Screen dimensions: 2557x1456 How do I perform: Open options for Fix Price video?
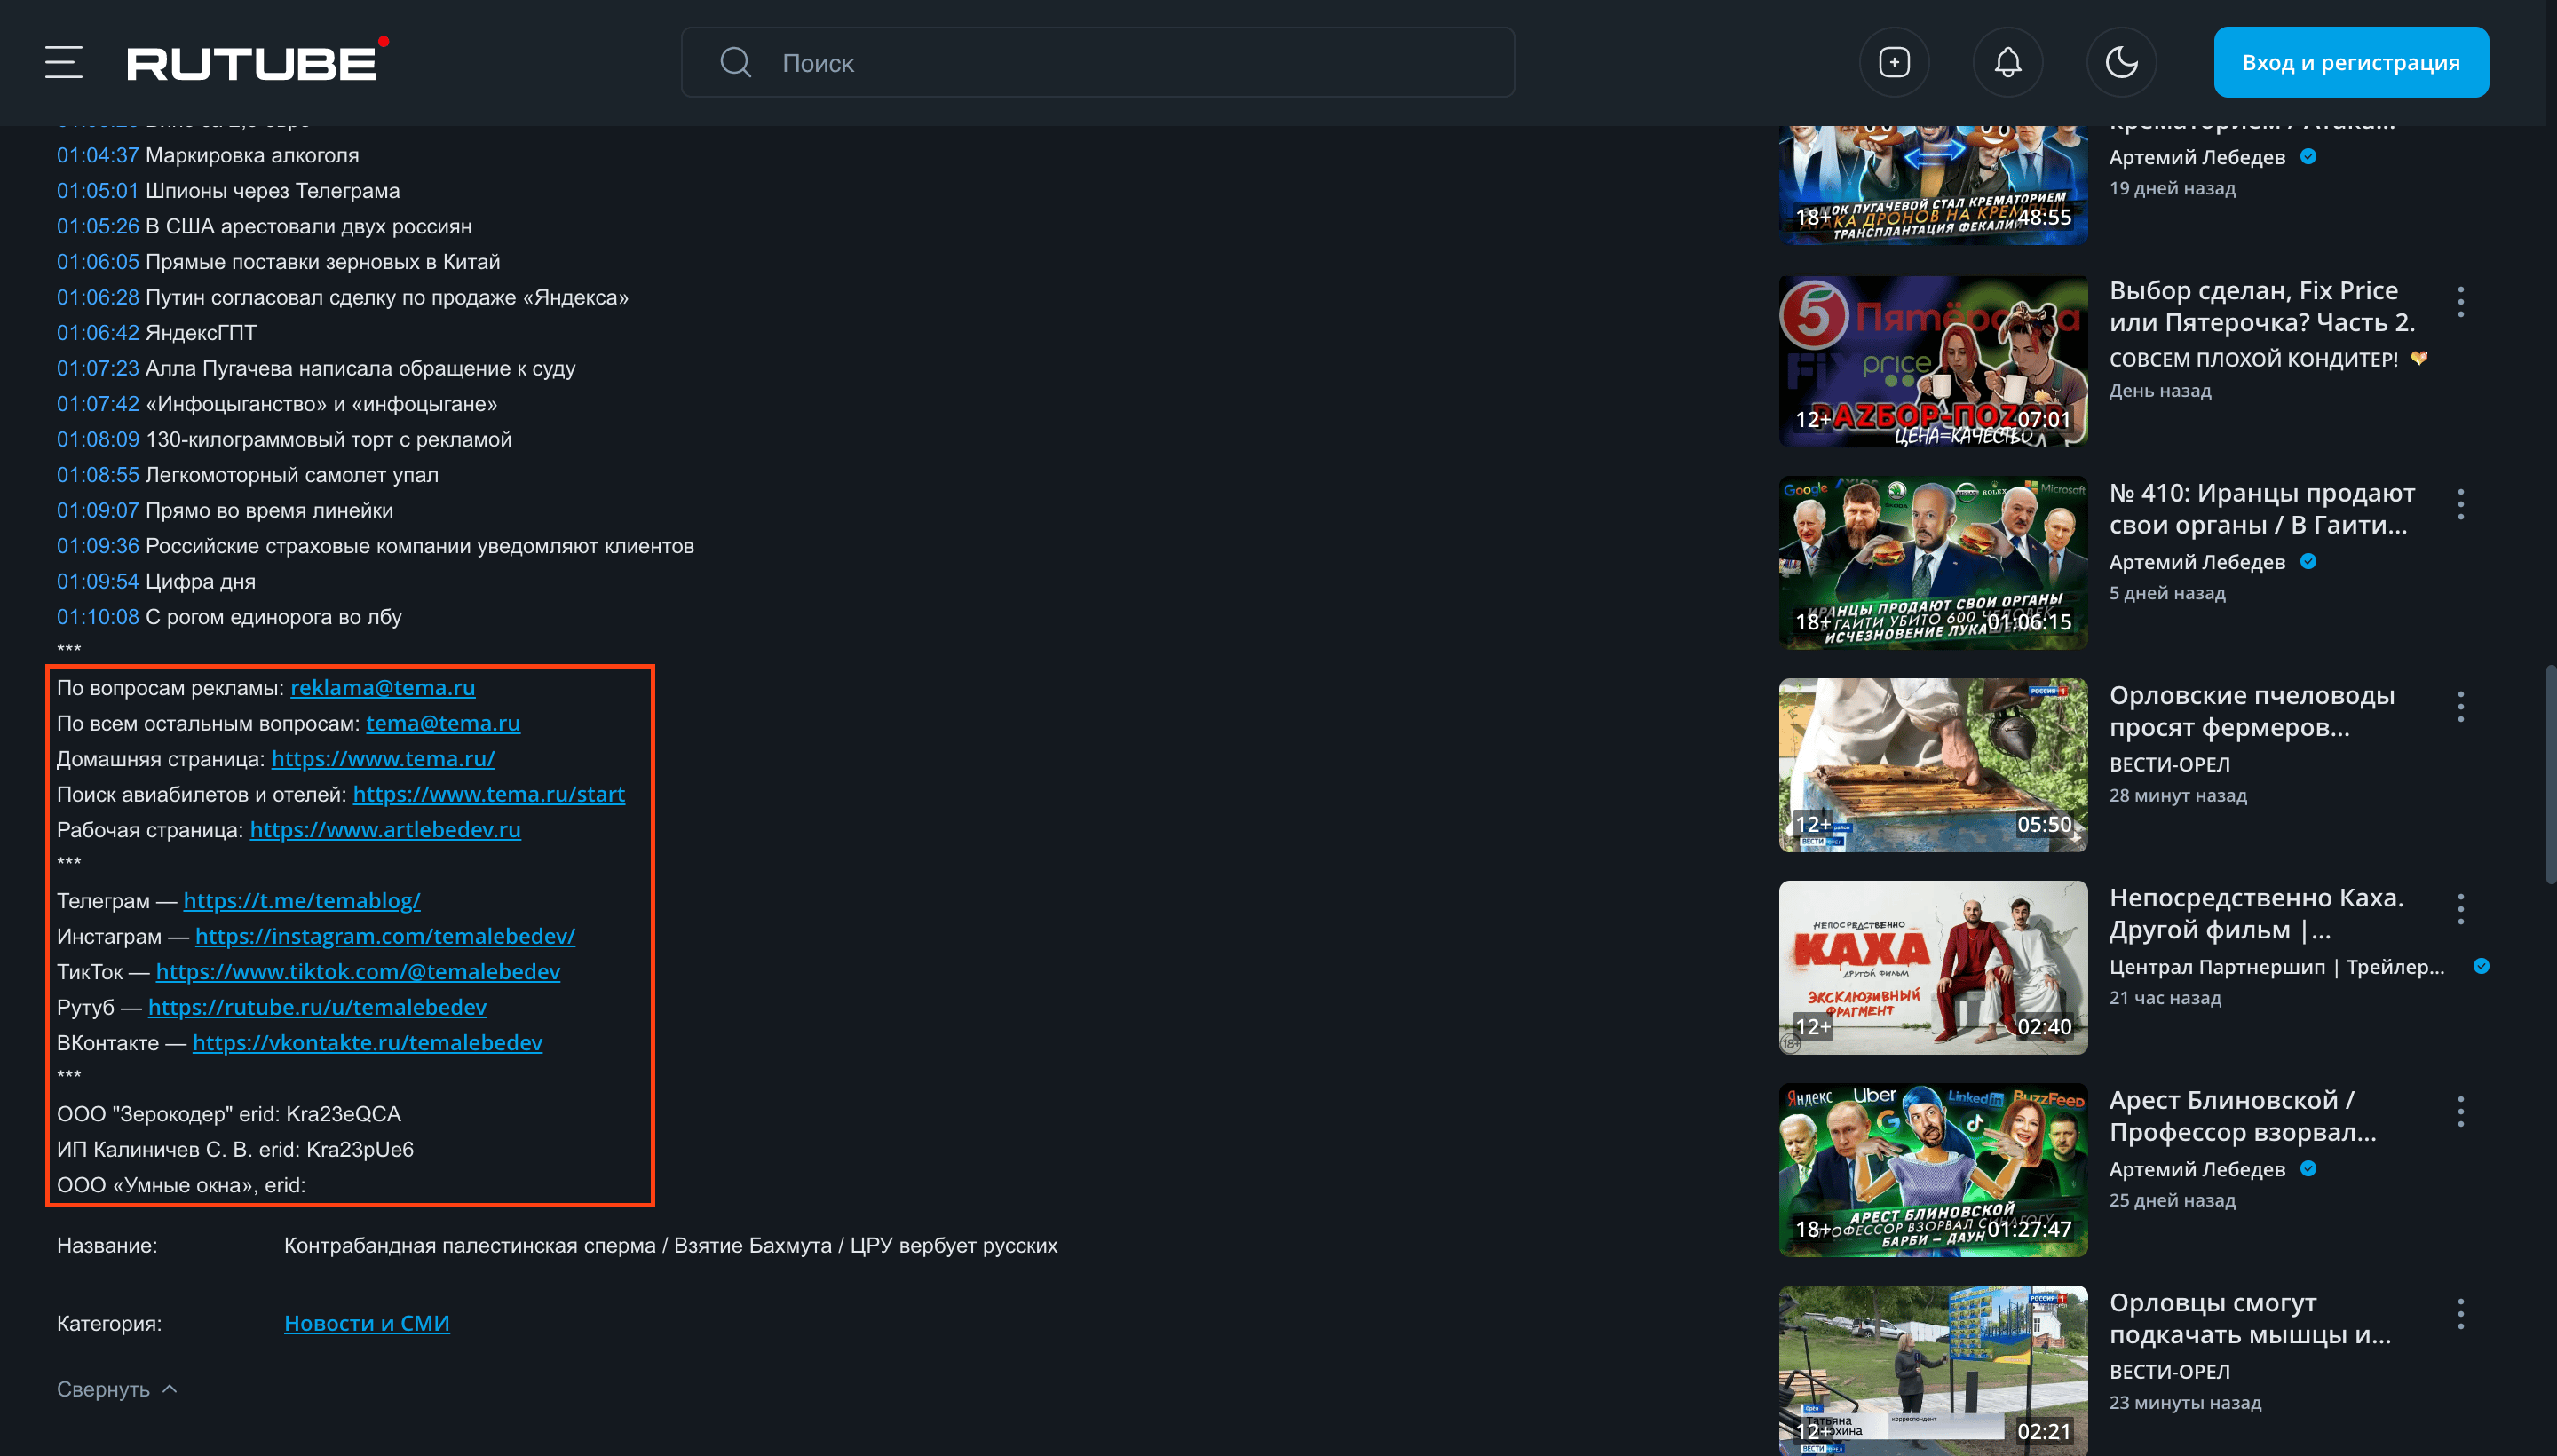2460,302
